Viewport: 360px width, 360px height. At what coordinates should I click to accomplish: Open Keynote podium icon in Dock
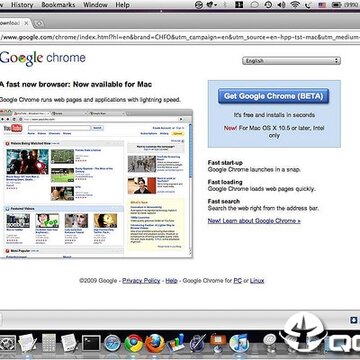[218, 343]
